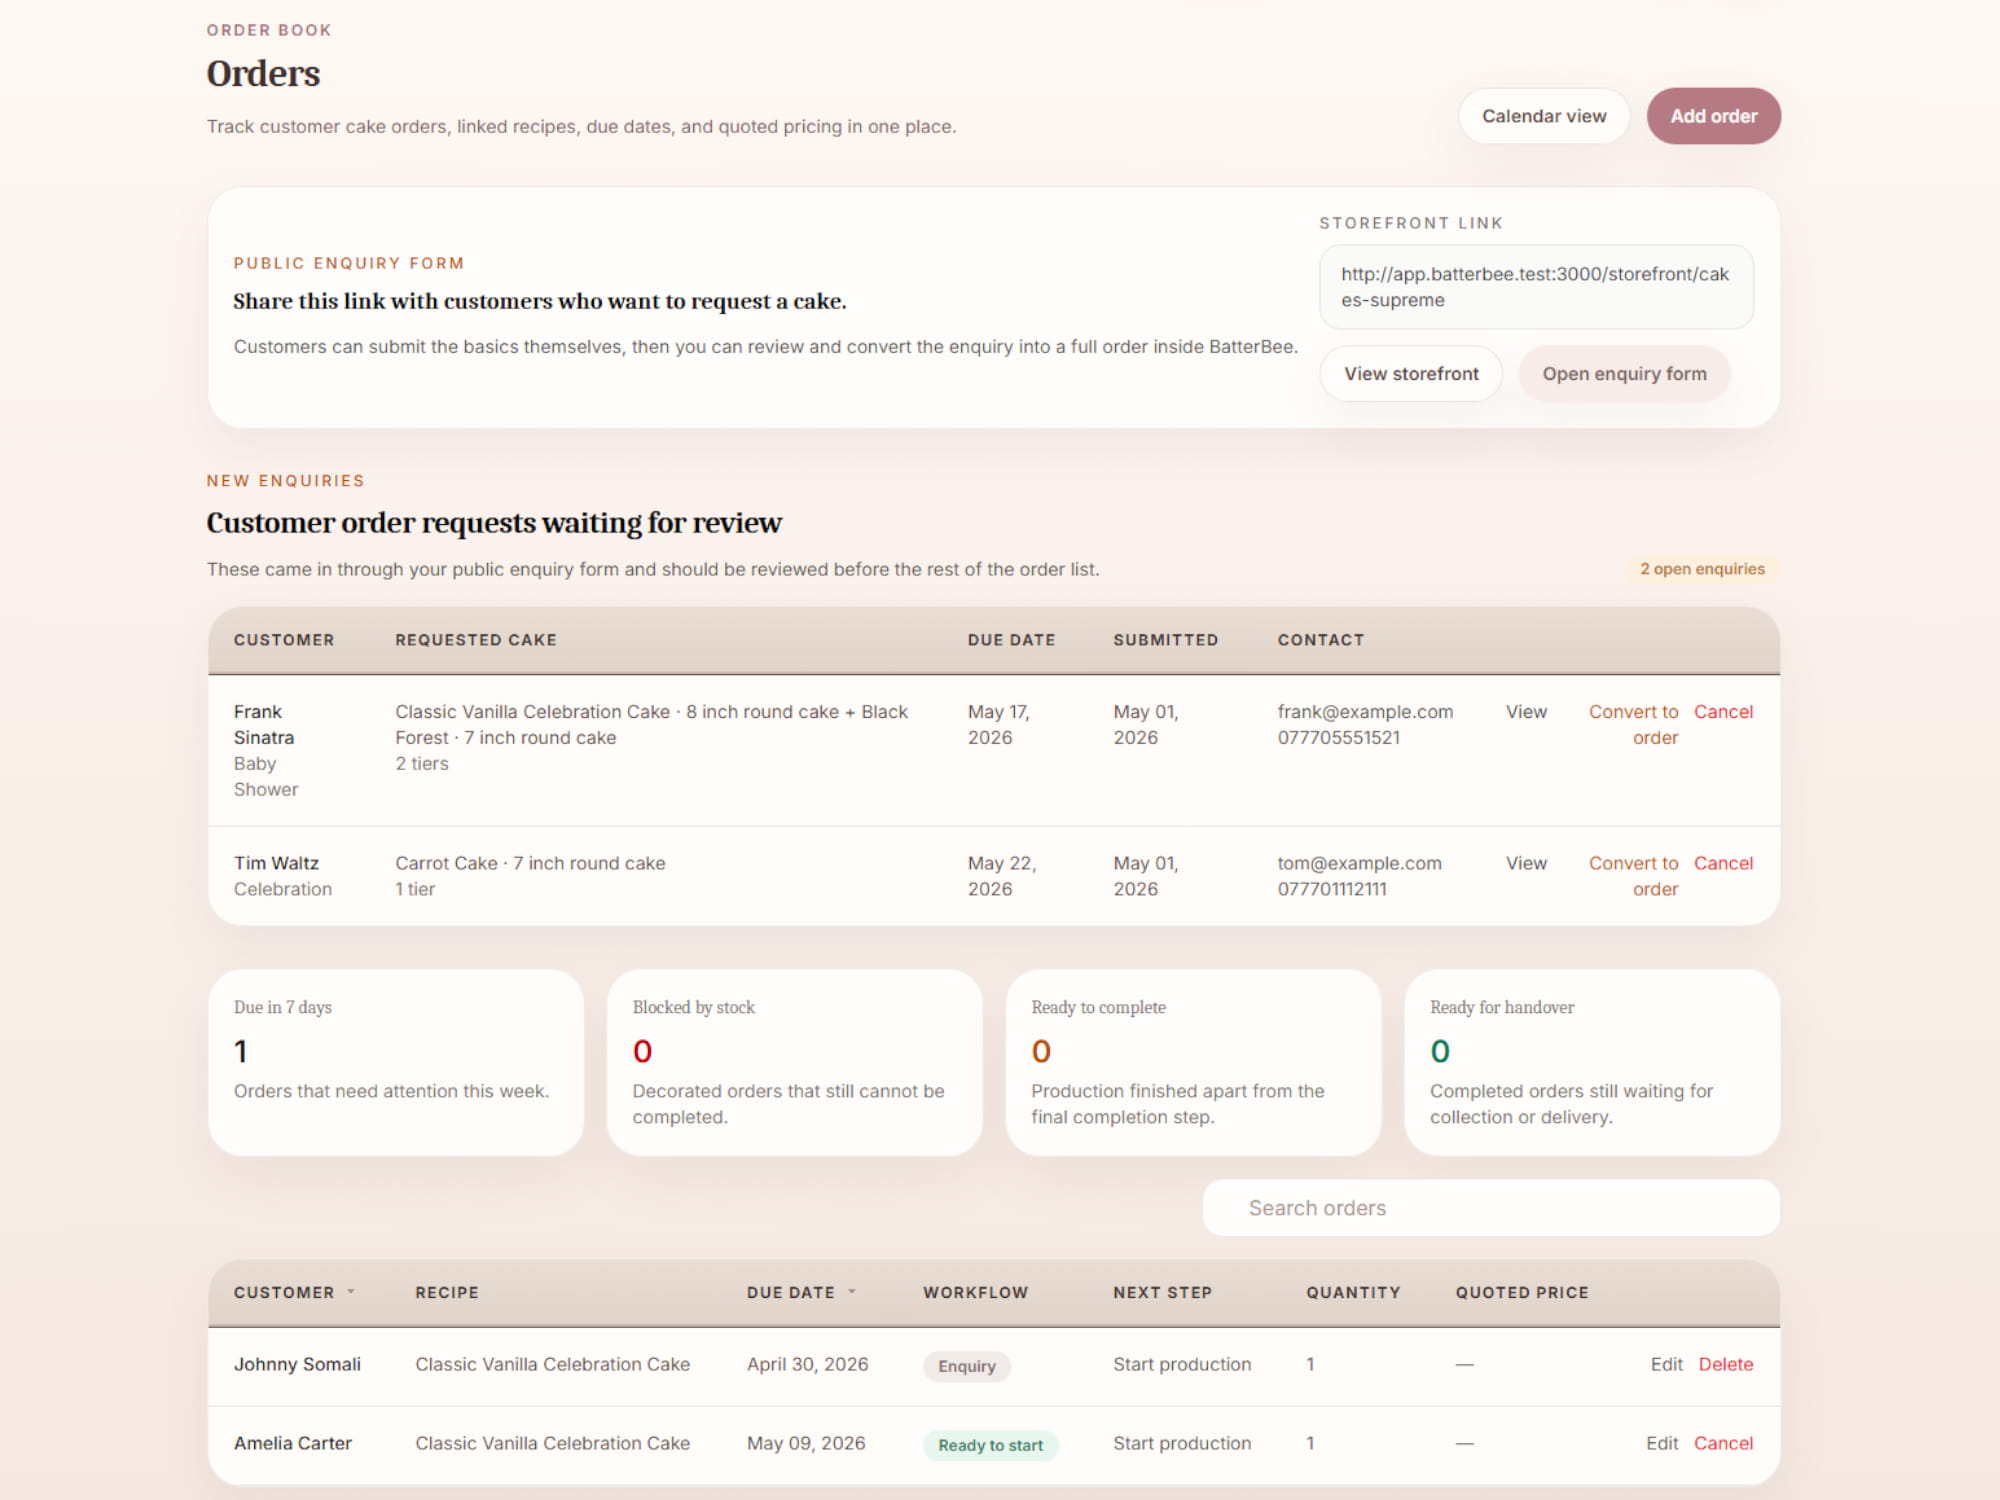The image size is (2000, 1500).
Task: Select the Frank Sinatra customer name
Action: (264, 725)
